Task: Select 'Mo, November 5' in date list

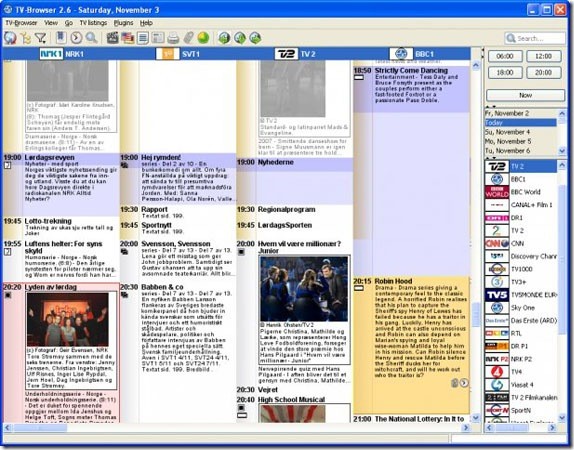Action: tap(521, 141)
